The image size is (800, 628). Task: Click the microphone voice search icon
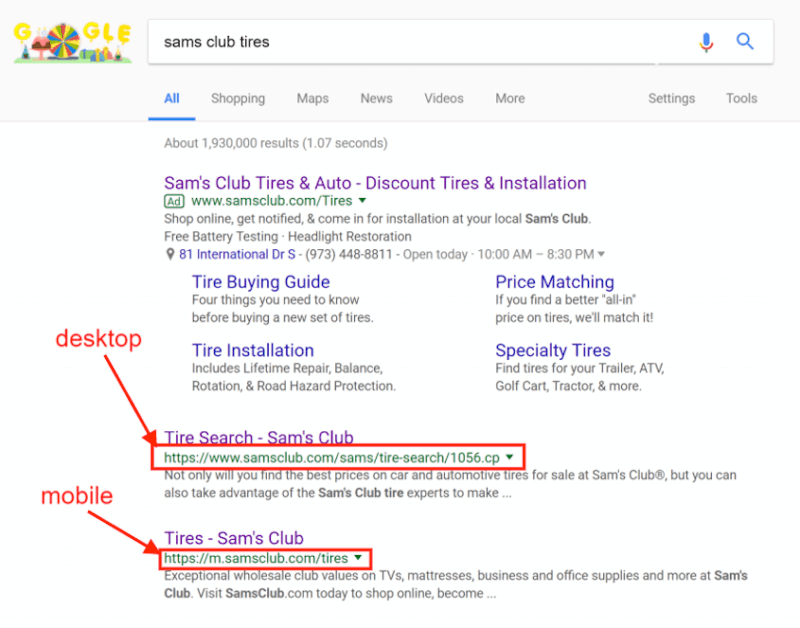[x=706, y=42]
